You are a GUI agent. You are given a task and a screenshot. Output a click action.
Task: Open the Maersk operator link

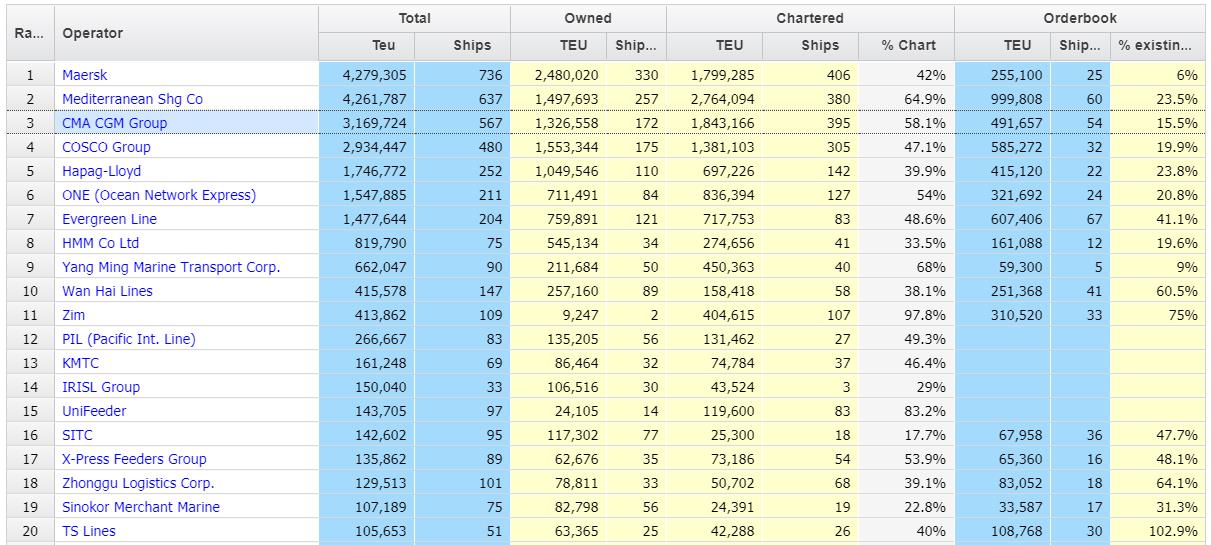(x=84, y=75)
